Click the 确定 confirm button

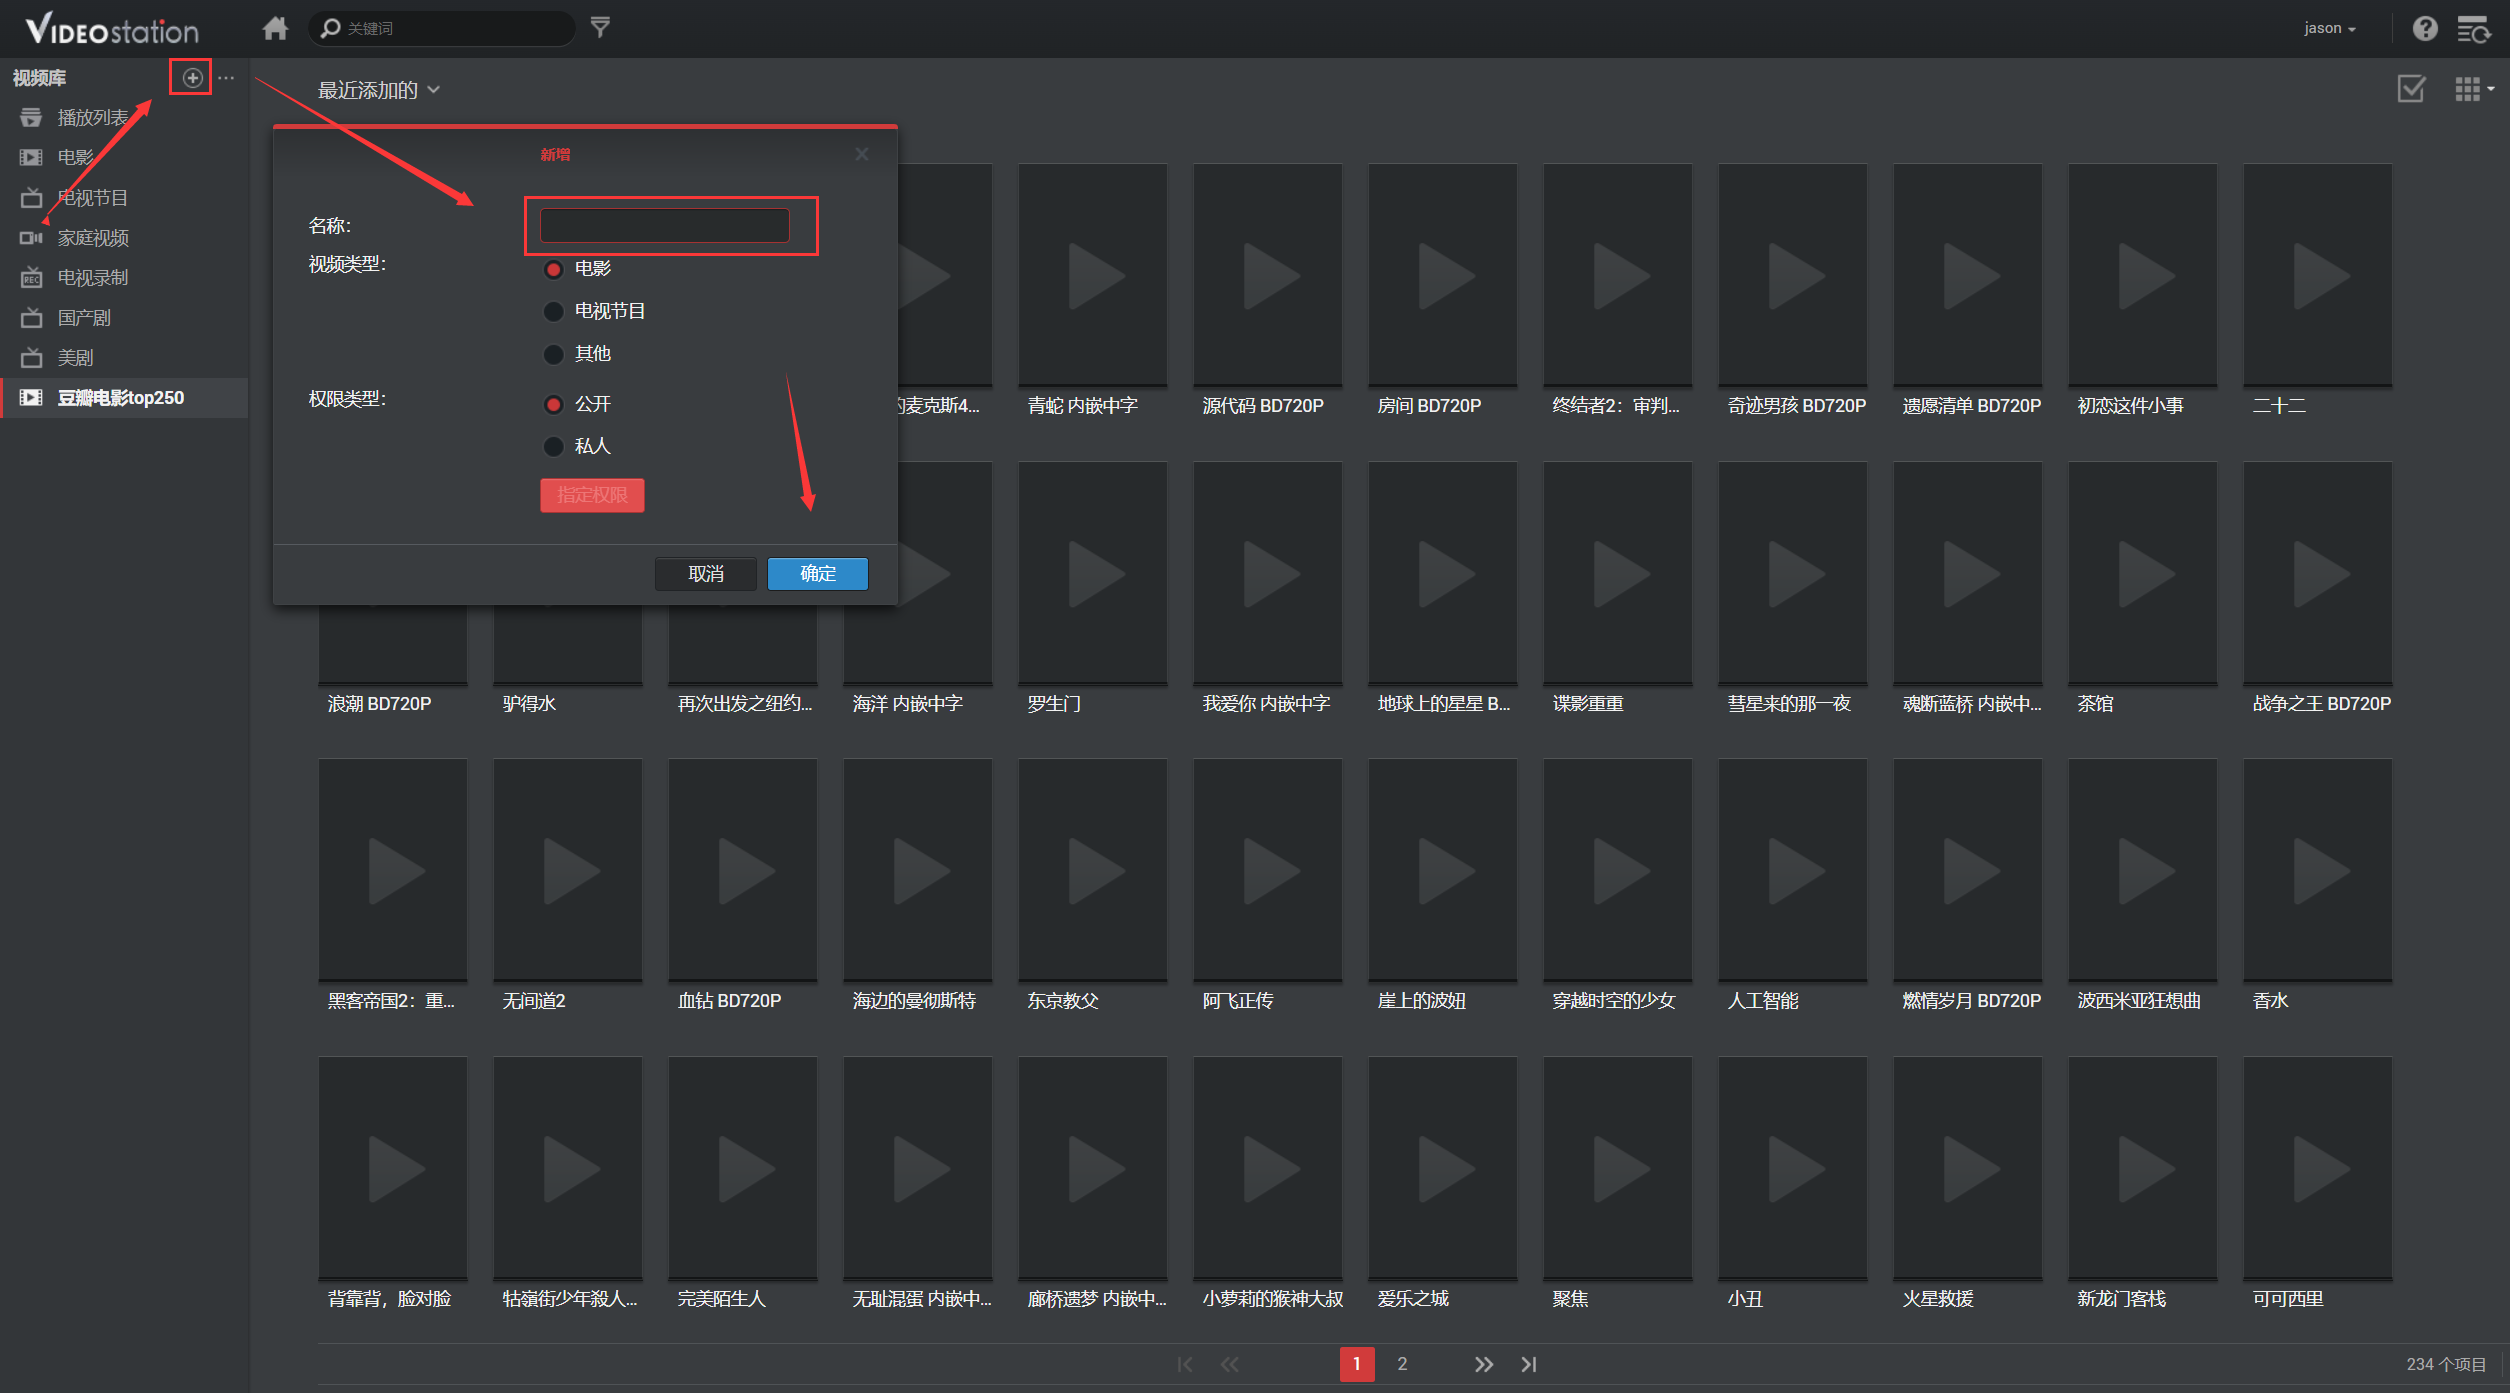tap(817, 573)
